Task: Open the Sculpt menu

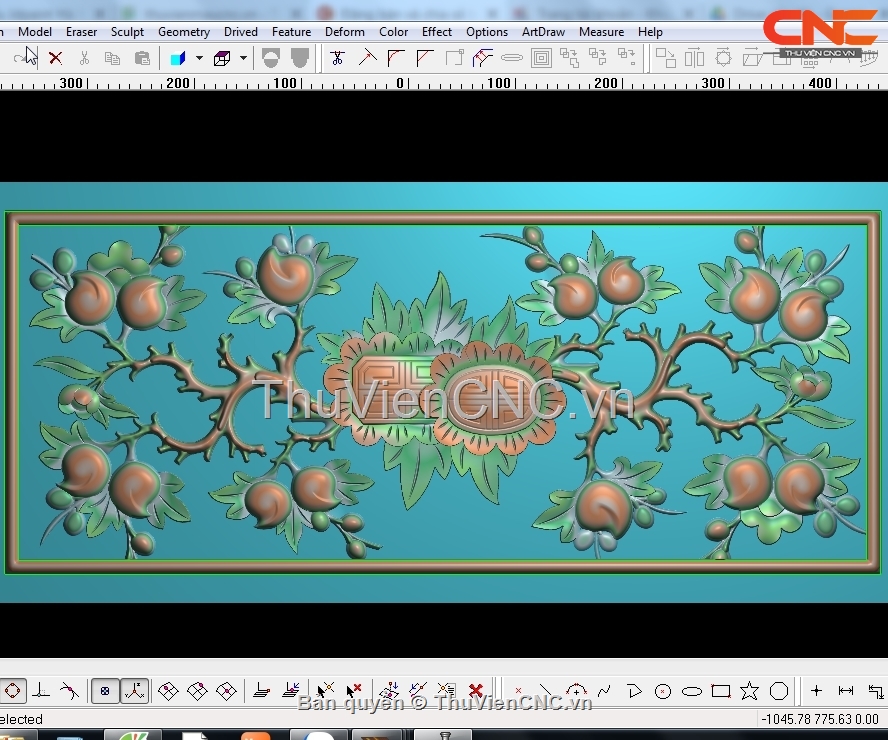Action: [127, 32]
